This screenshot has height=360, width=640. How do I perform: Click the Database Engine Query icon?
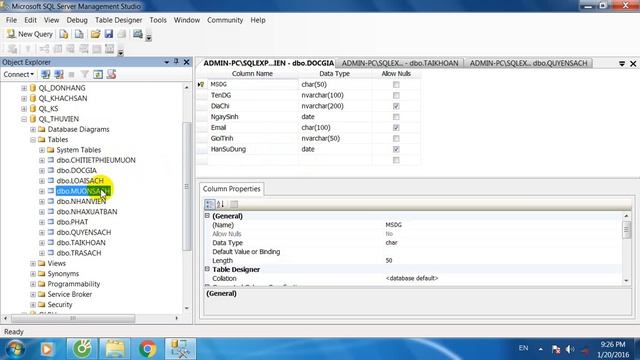64,34
